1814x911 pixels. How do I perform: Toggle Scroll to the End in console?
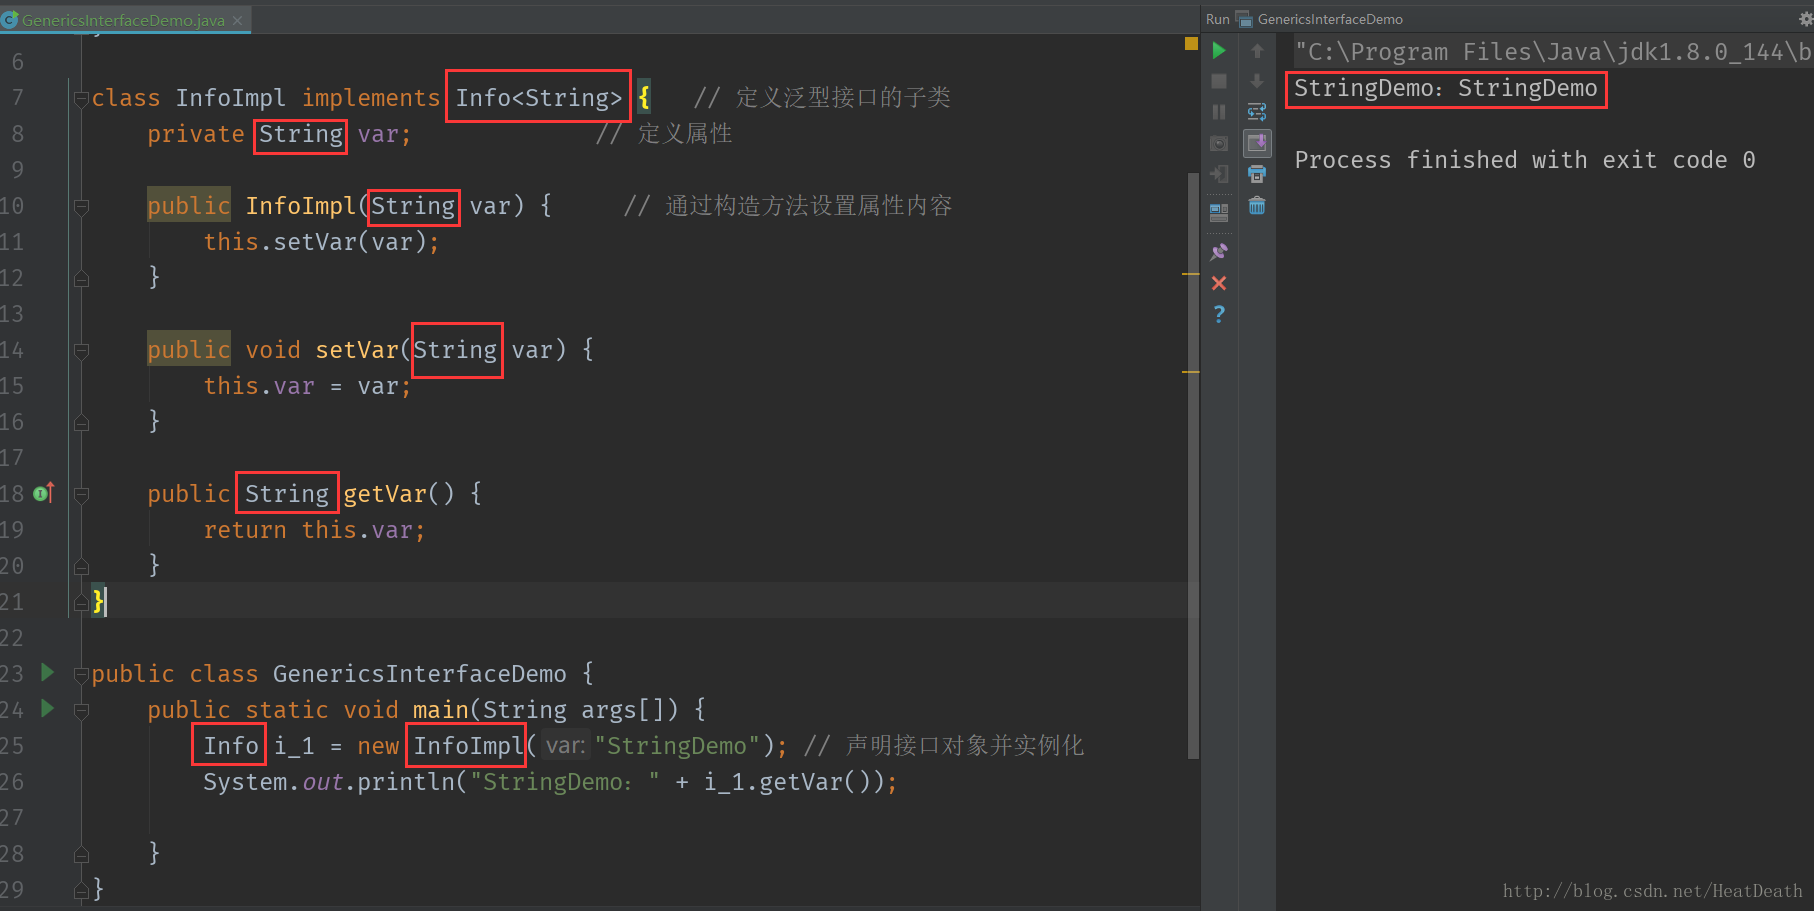(x=1257, y=143)
